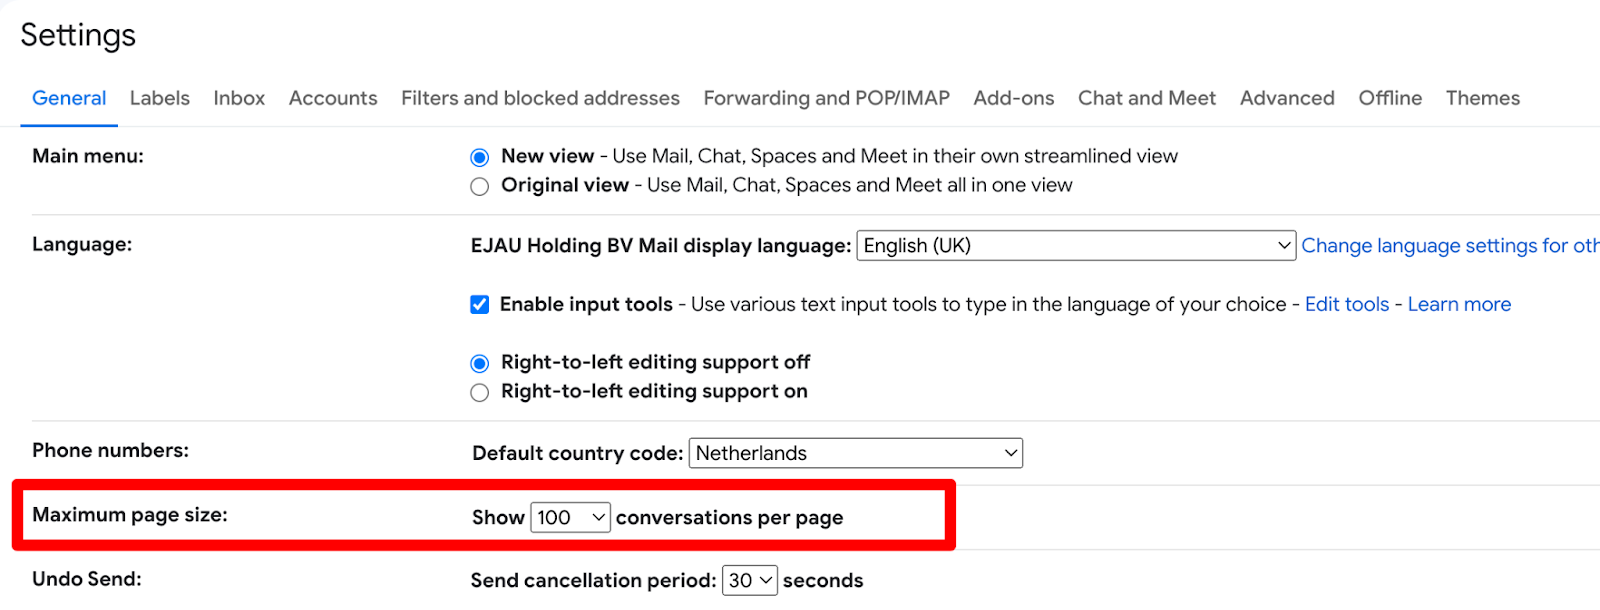Open the conversations per page dropdown
The height and width of the screenshot is (610, 1600).
(570, 517)
